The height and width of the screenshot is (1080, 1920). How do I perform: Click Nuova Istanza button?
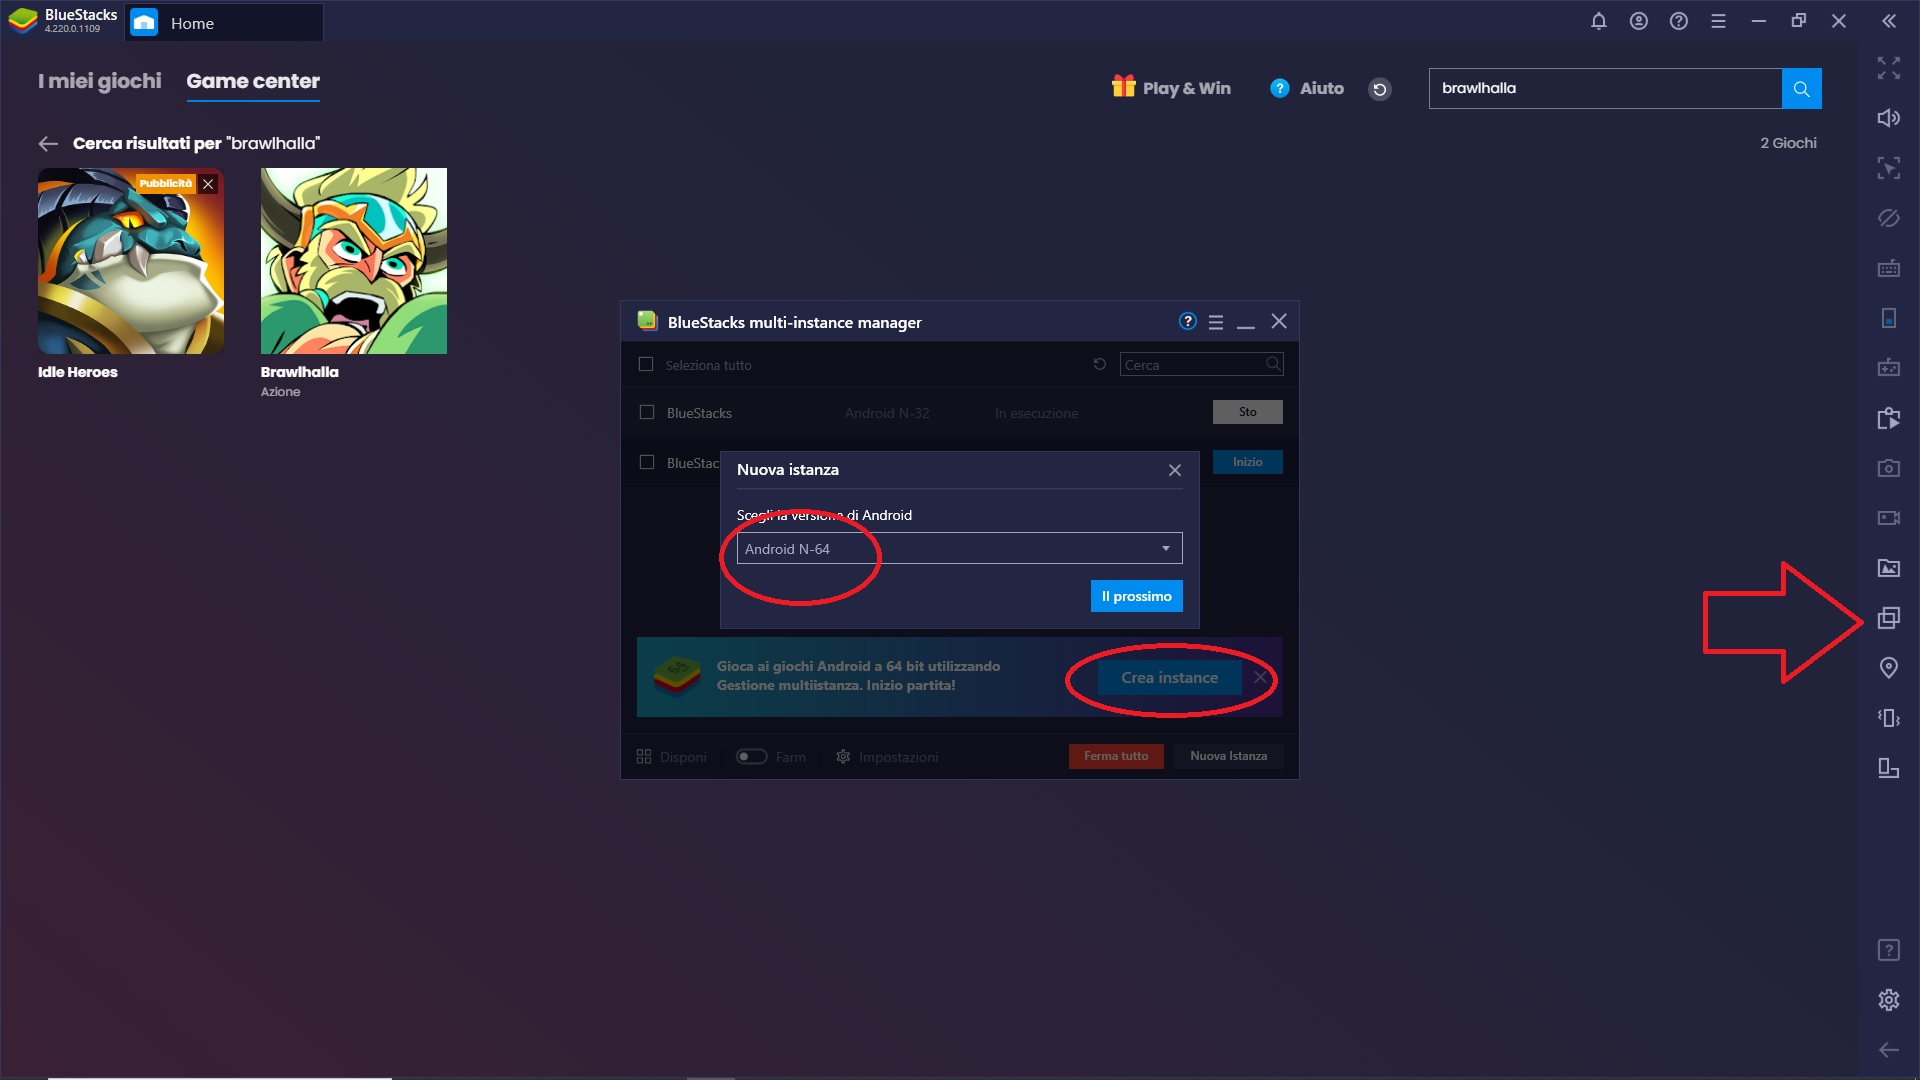click(1229, 756)
